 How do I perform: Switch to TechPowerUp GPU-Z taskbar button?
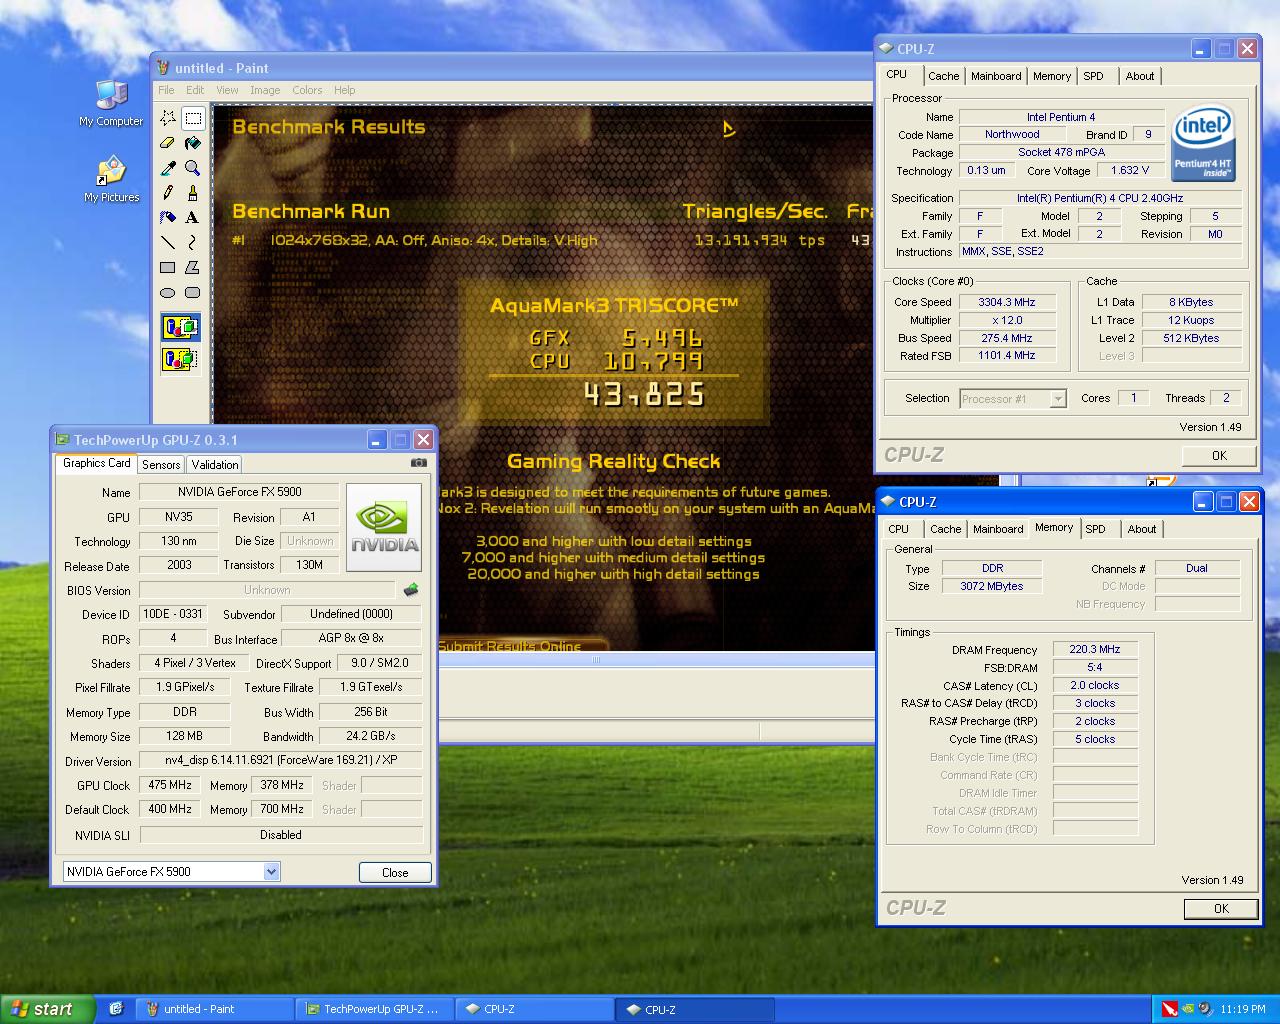tap(375, 1009)
